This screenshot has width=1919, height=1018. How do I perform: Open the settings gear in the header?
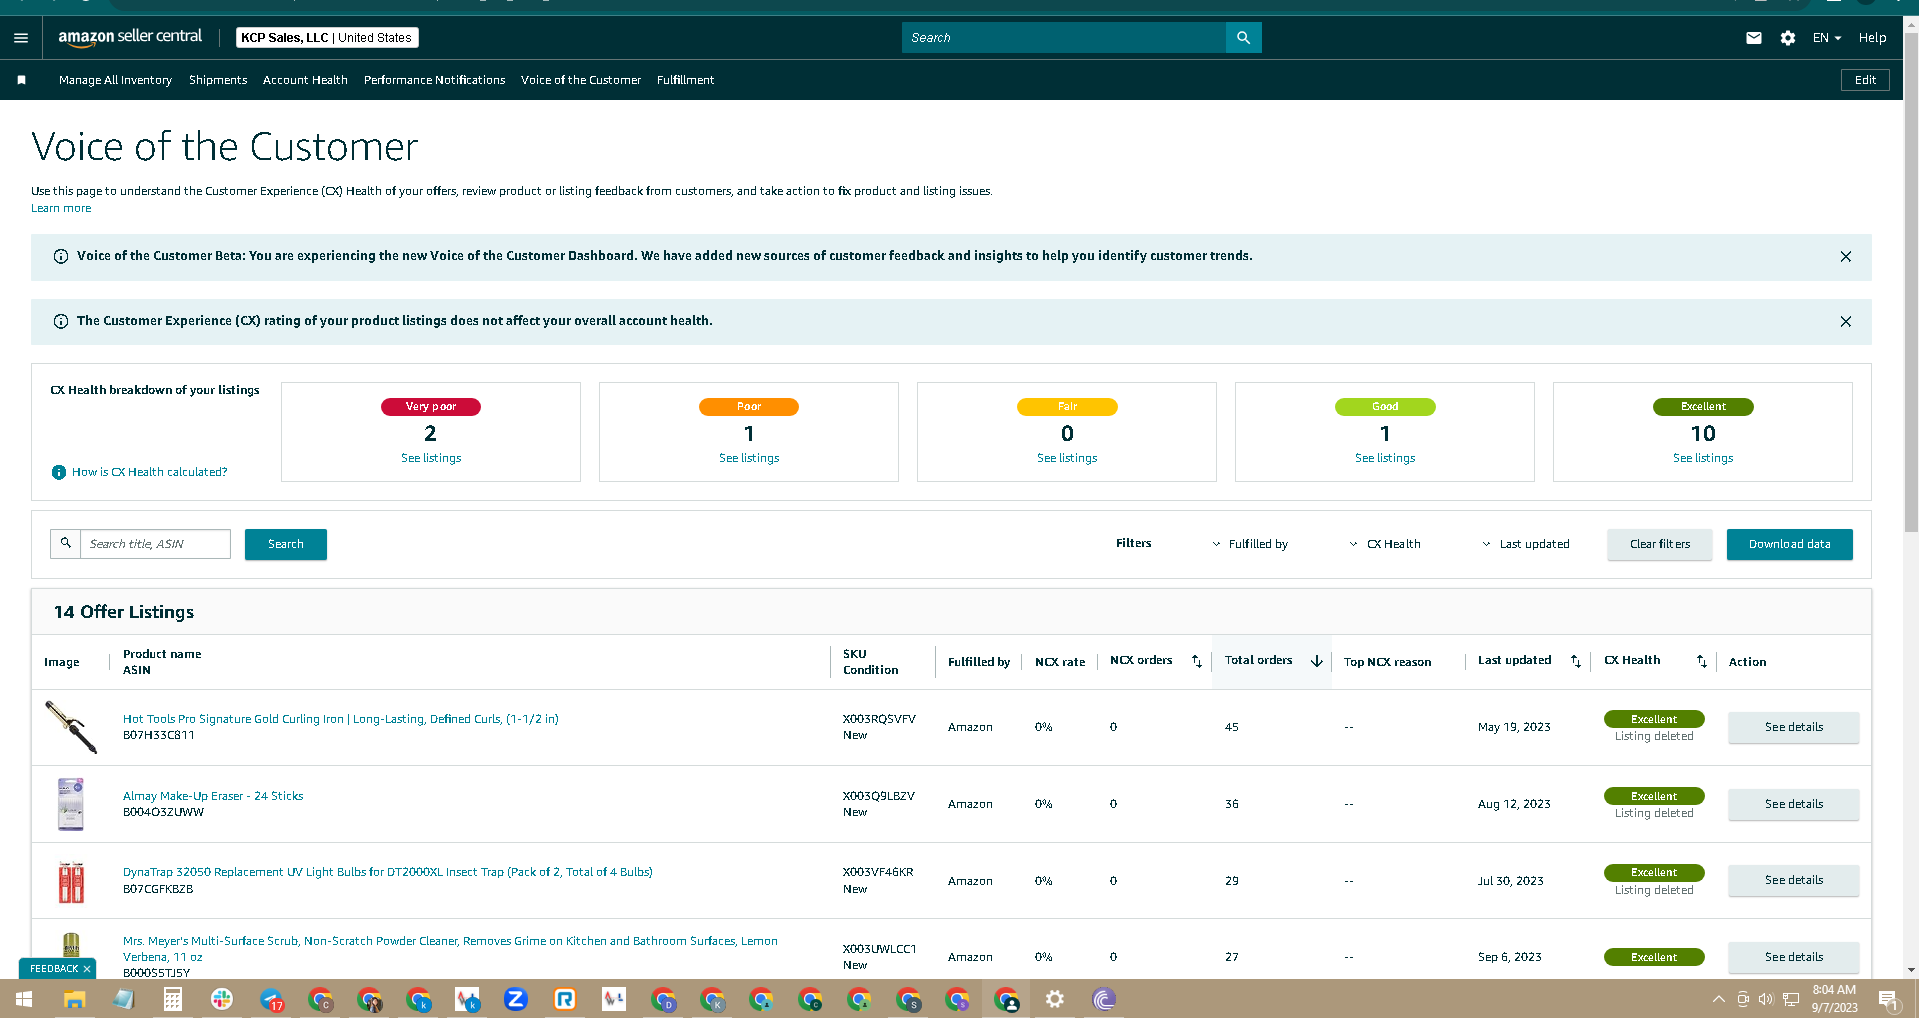(1788, 38)
